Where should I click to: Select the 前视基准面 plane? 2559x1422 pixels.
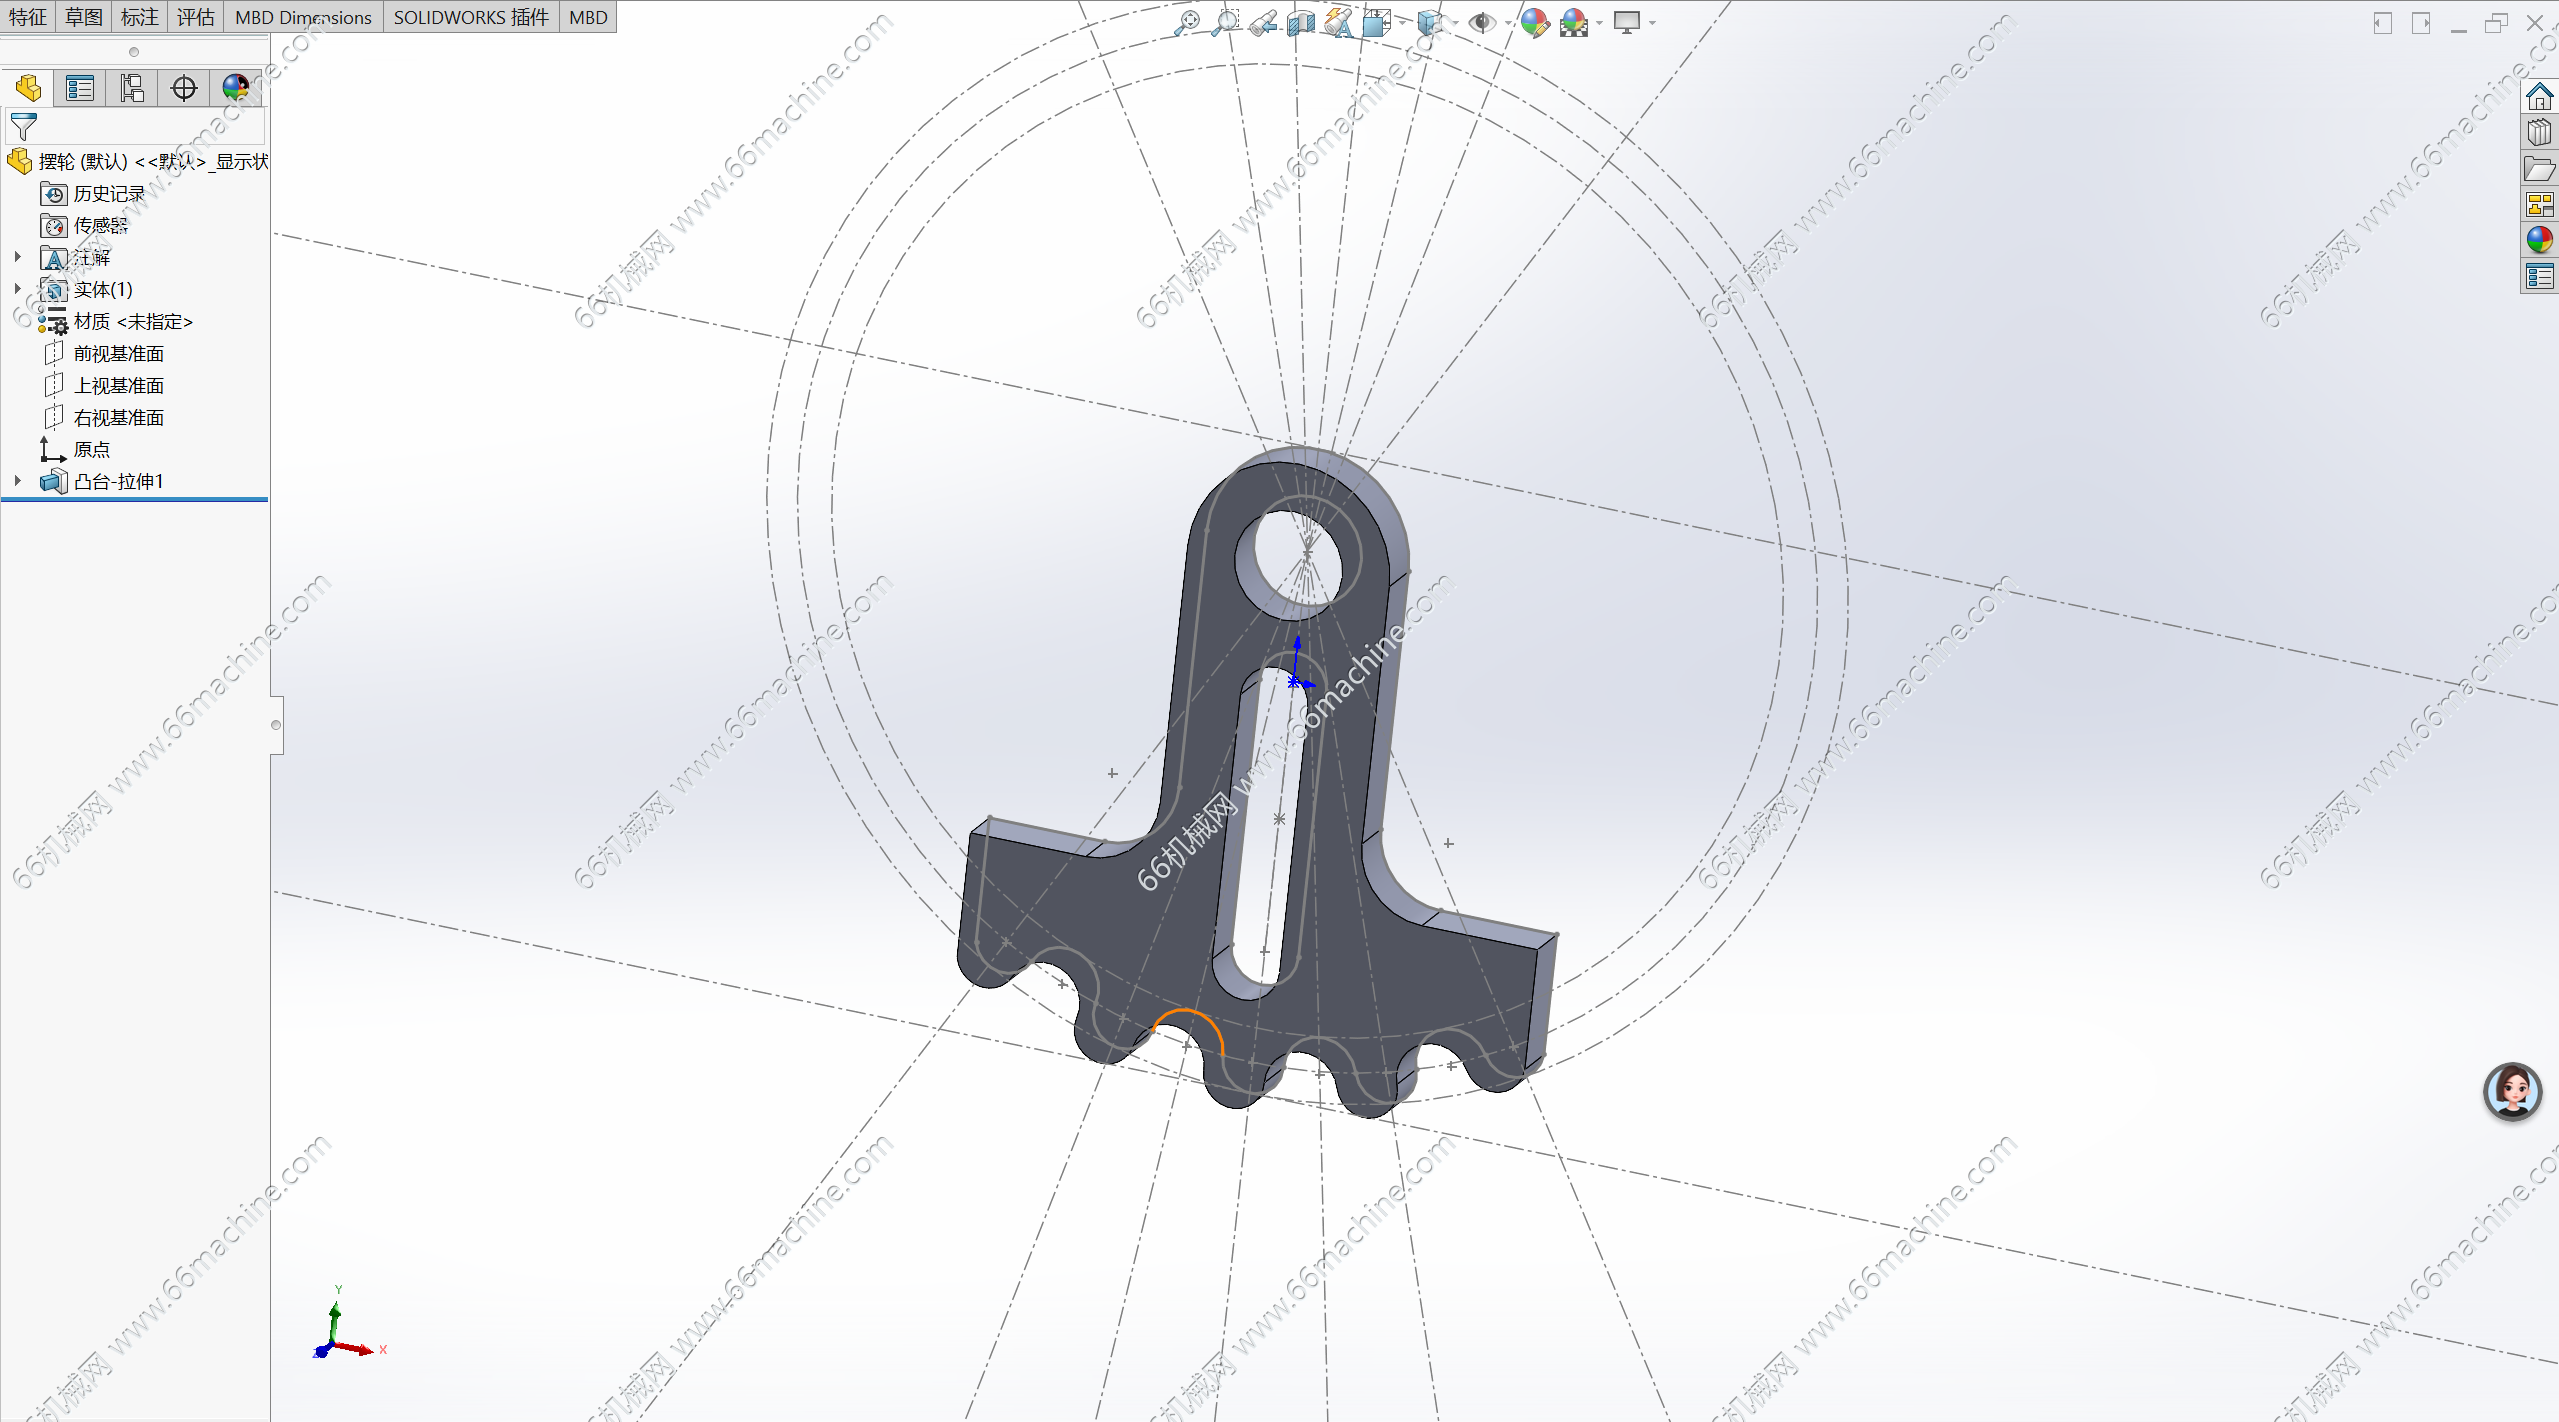[x=103, y=353]
